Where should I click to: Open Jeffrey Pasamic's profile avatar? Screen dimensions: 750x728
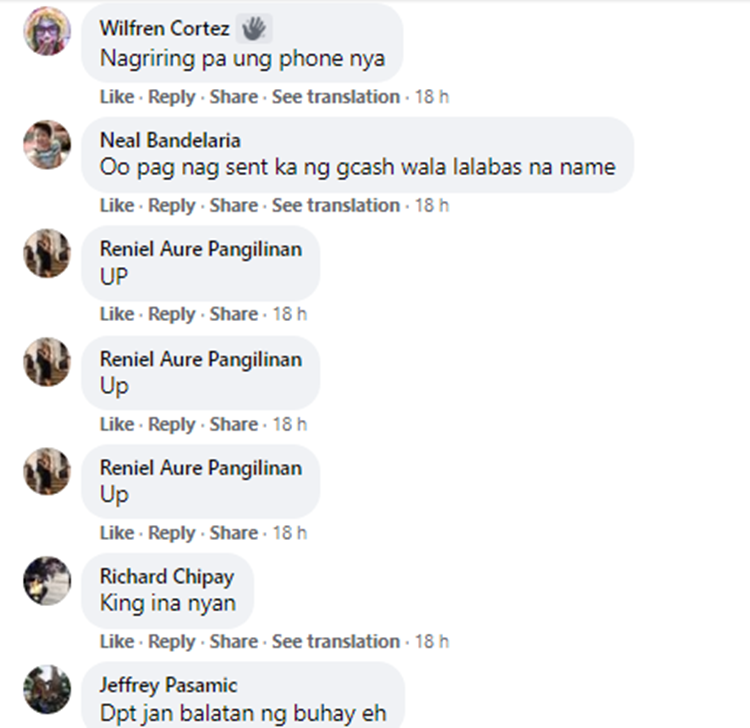point(47,689)
